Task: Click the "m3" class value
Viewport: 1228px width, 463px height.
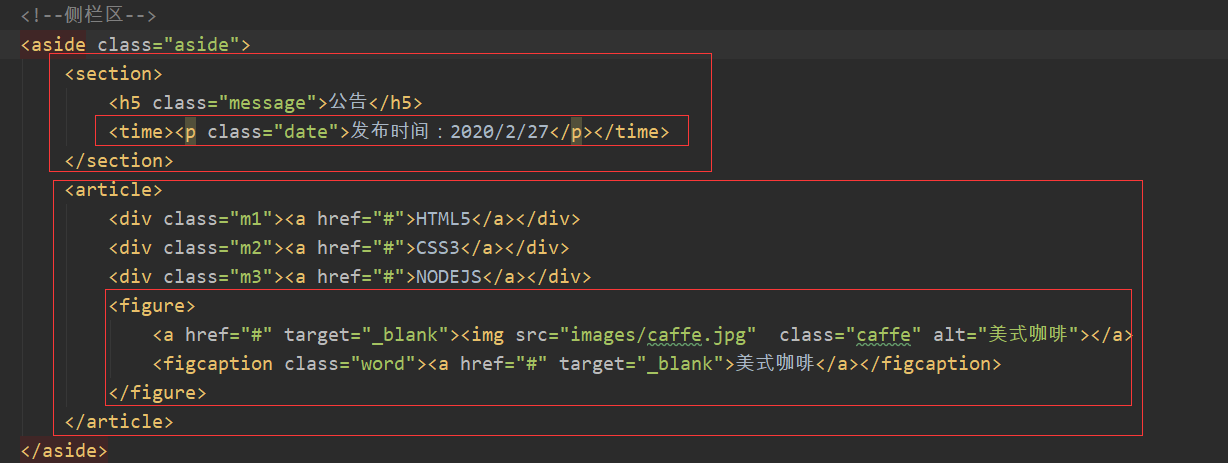Action: coord(252,277)
